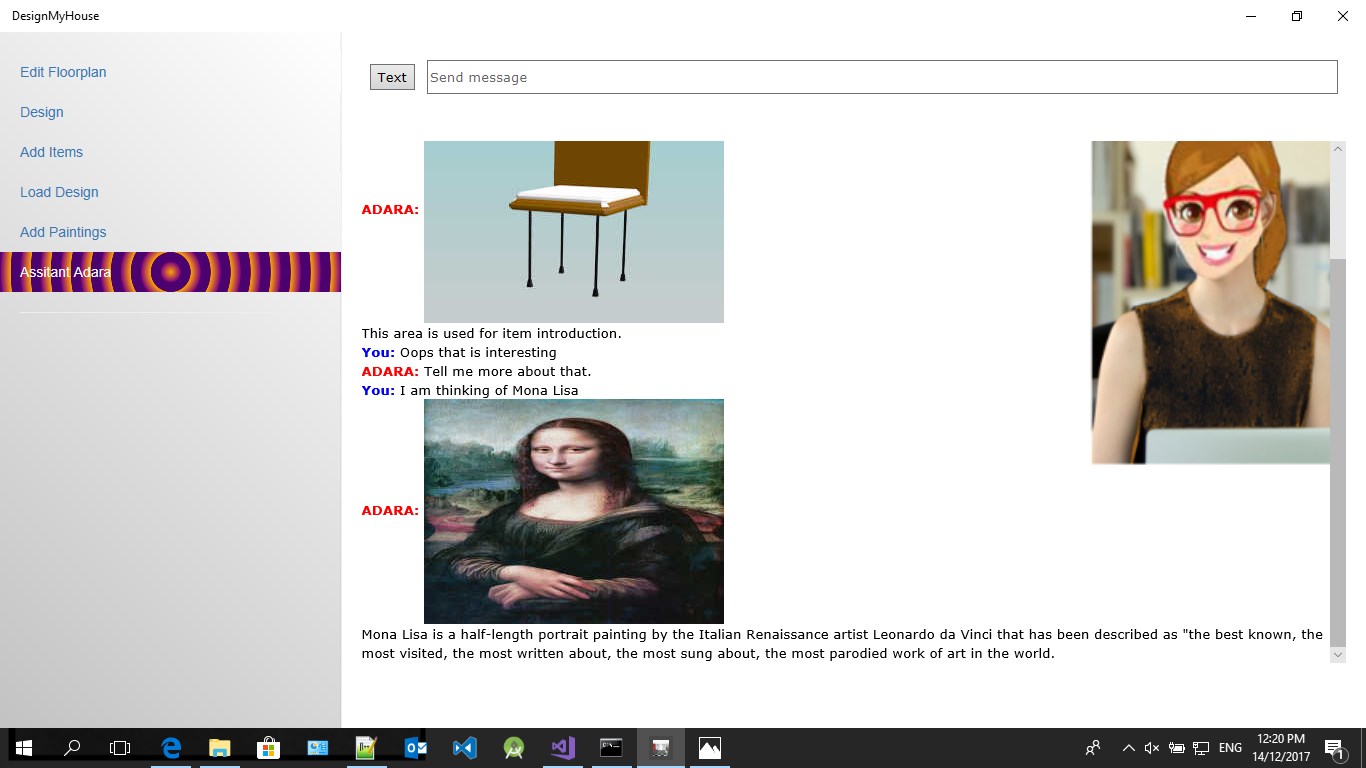Switch to the command prompt taskbar icon
The image size is (1366, 768).
coord(612,748)
